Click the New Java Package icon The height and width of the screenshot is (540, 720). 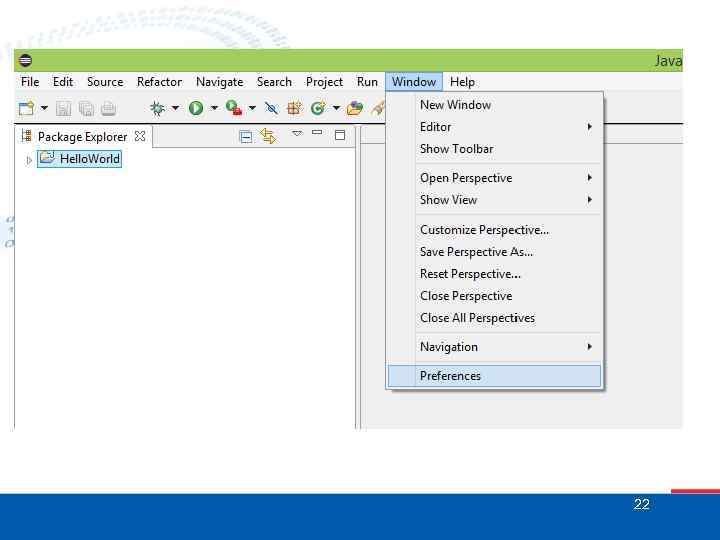[294, 108]
